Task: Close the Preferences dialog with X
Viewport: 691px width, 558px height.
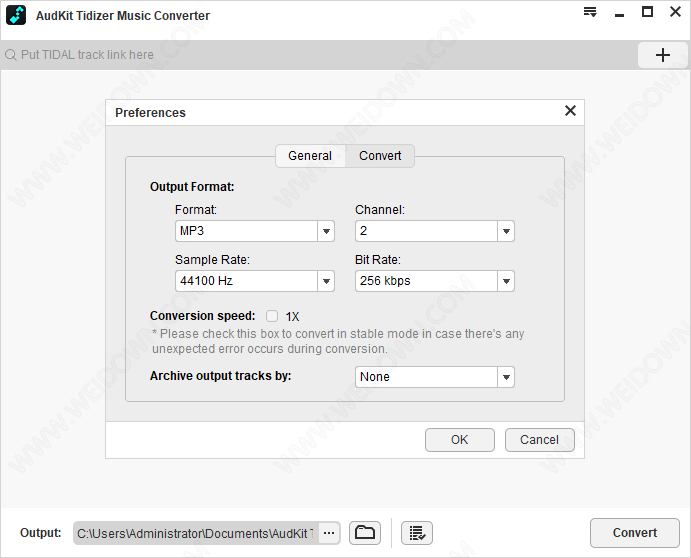Action: click(x=570, y=111)
